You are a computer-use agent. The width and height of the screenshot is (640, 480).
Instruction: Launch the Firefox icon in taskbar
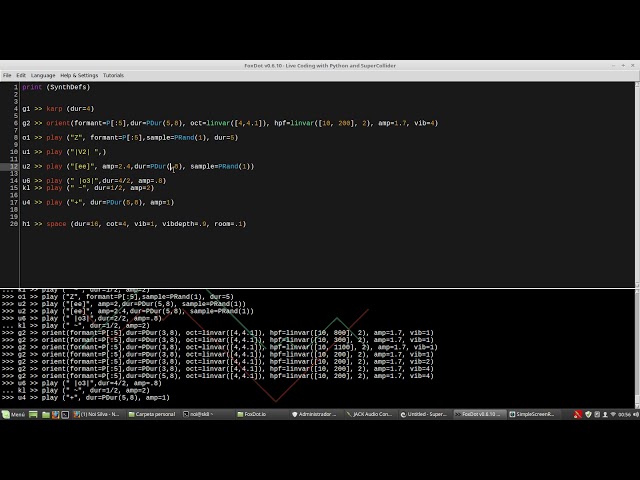(56, 414)
